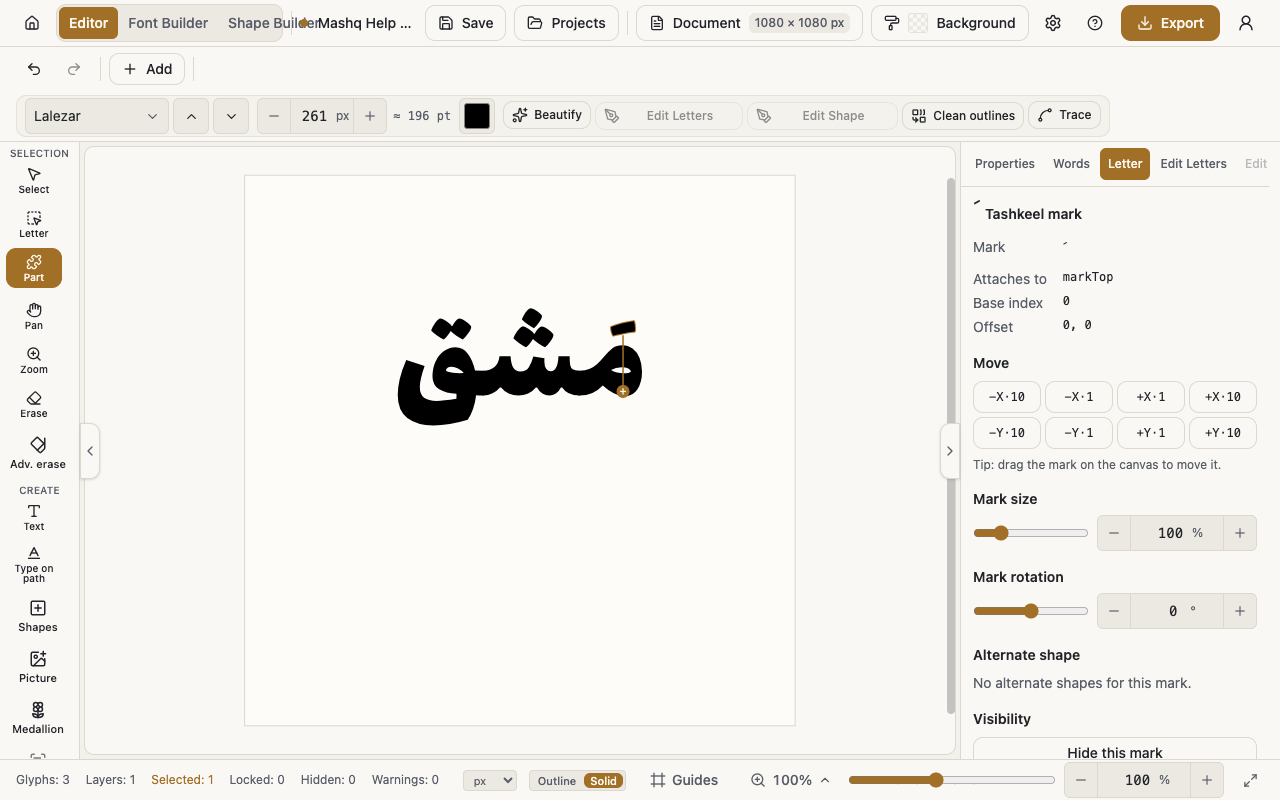The height and width of the screenshot is (800, 1280).
Task: Adjust the Mark size slider
Action: [1030, 533]
